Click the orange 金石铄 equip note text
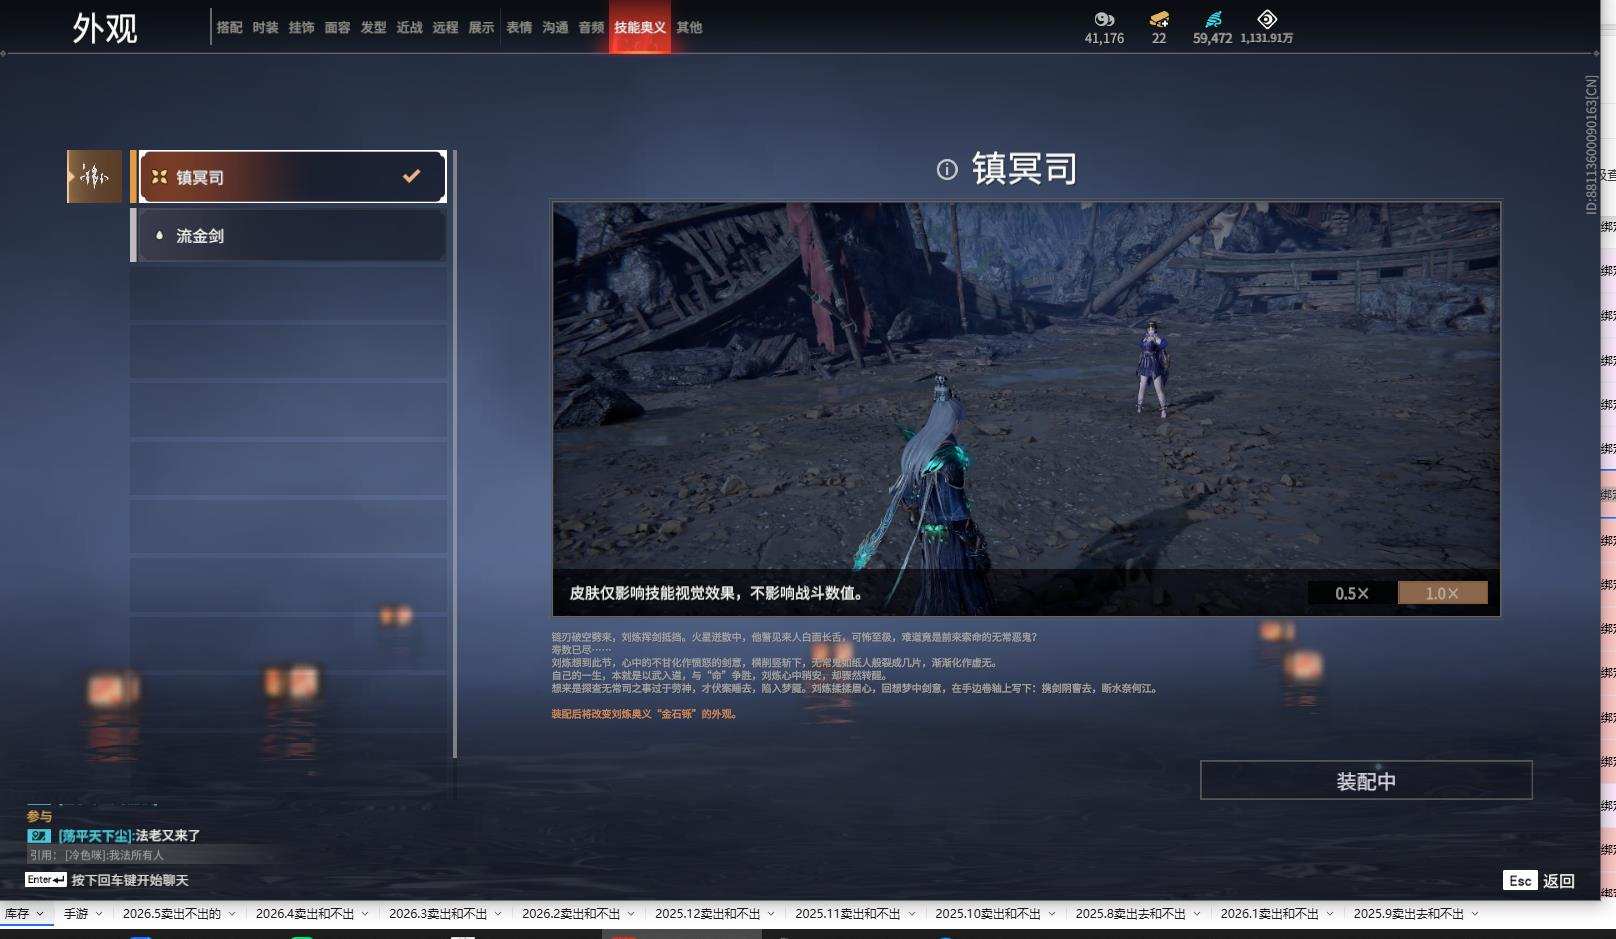Viewport: 1616px width, 939px height. [645, 714]
